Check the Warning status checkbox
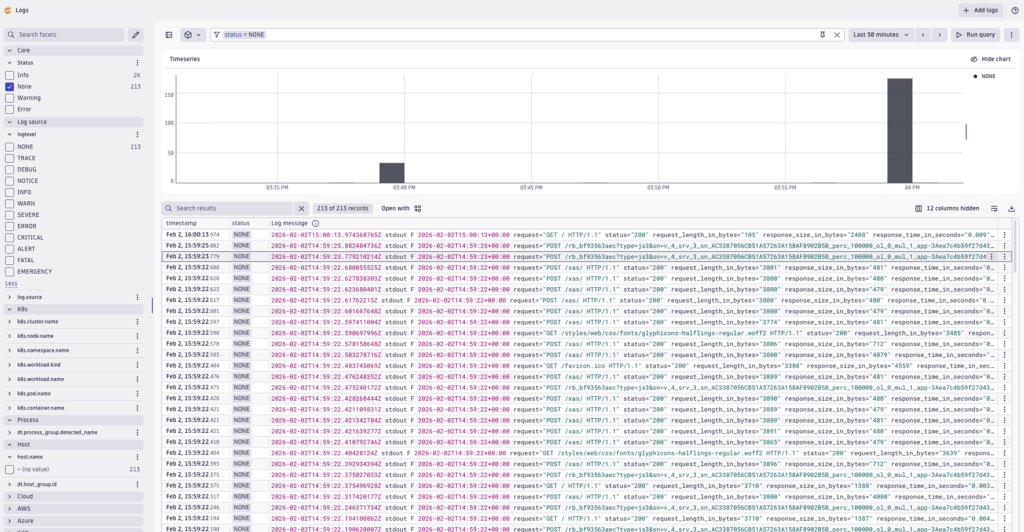 (10, 98)
